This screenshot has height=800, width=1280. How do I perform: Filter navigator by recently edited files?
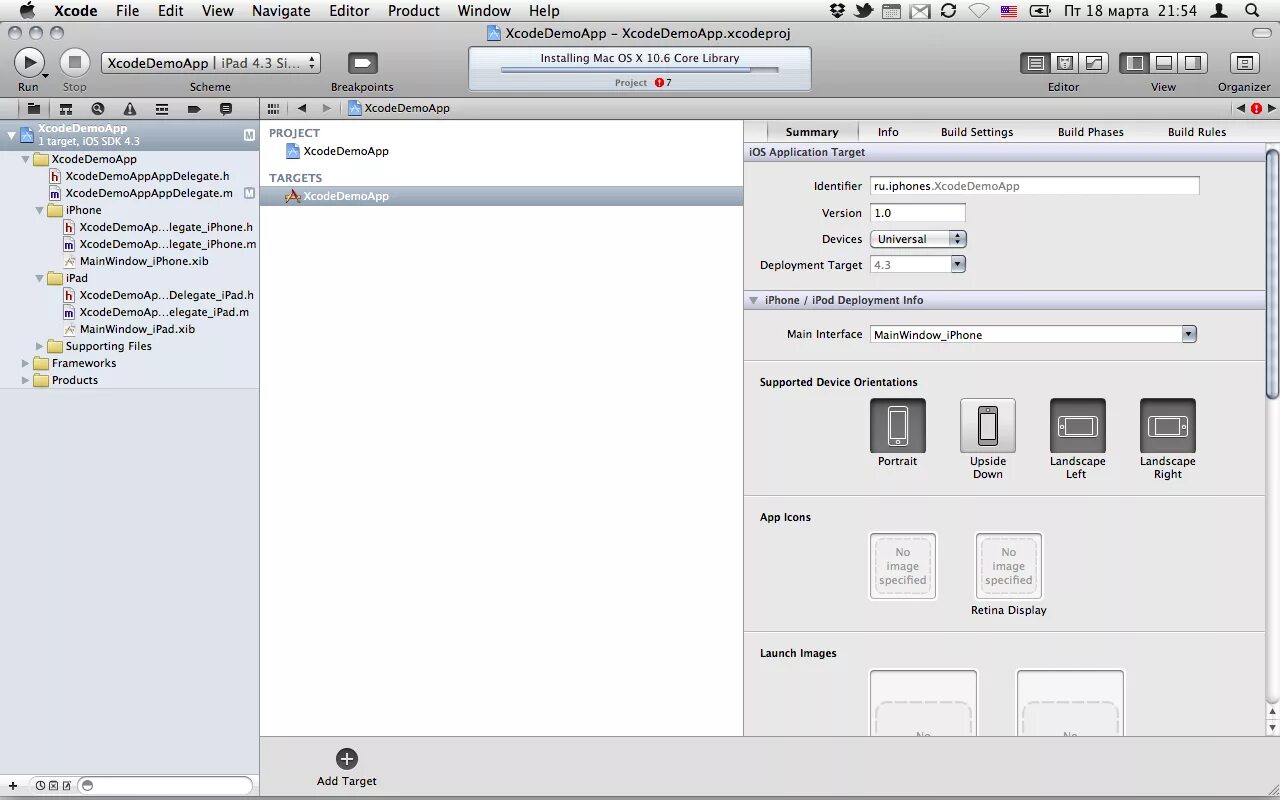click(x=40, y=786)
